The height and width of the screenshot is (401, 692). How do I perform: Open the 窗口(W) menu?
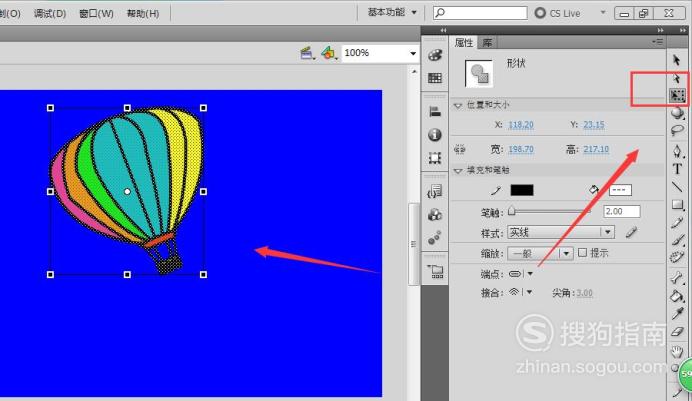pos(96,13)
